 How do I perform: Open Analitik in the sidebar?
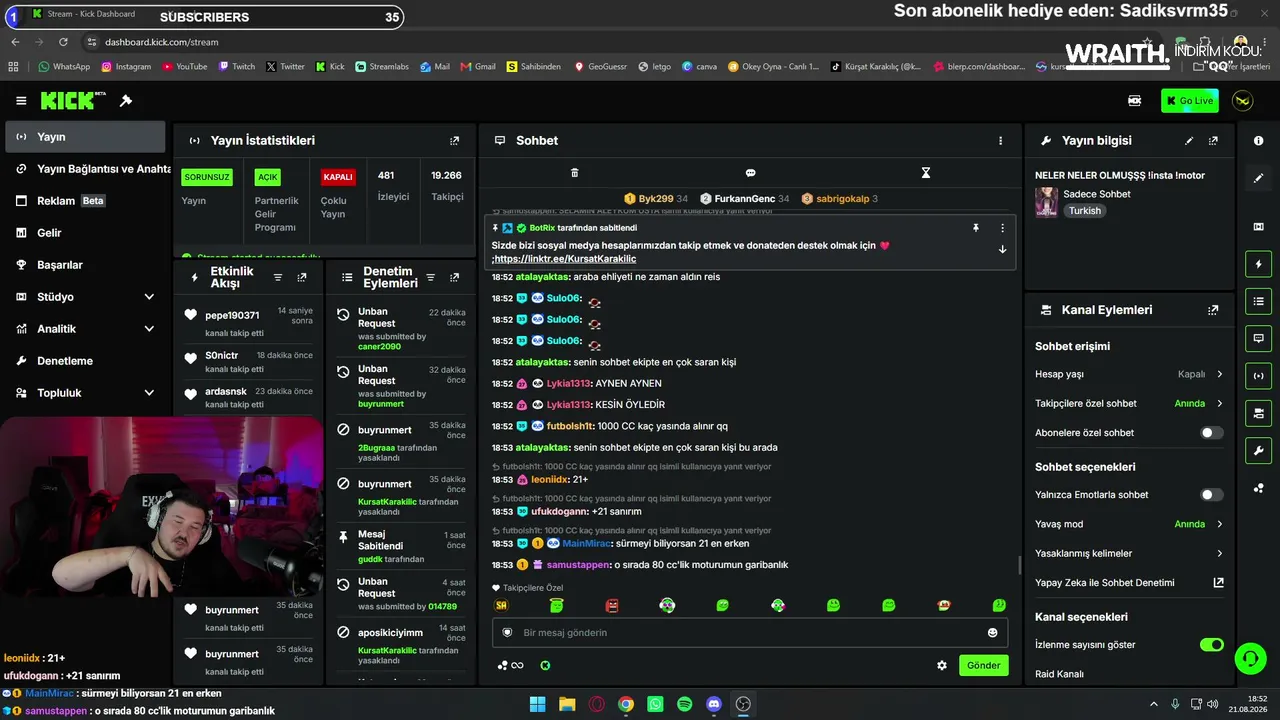coord(84,329)
